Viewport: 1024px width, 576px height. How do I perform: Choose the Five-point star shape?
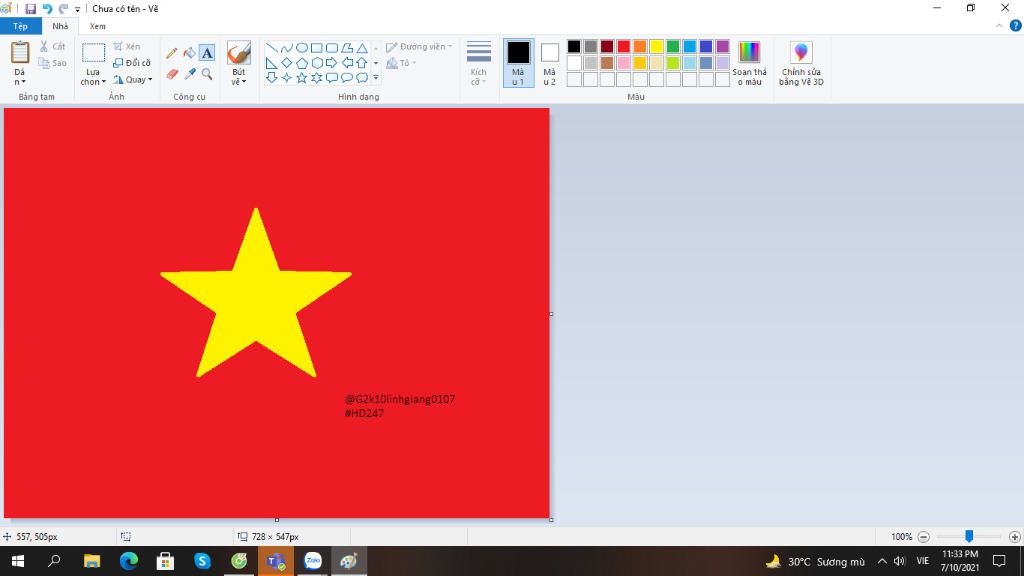302,78
